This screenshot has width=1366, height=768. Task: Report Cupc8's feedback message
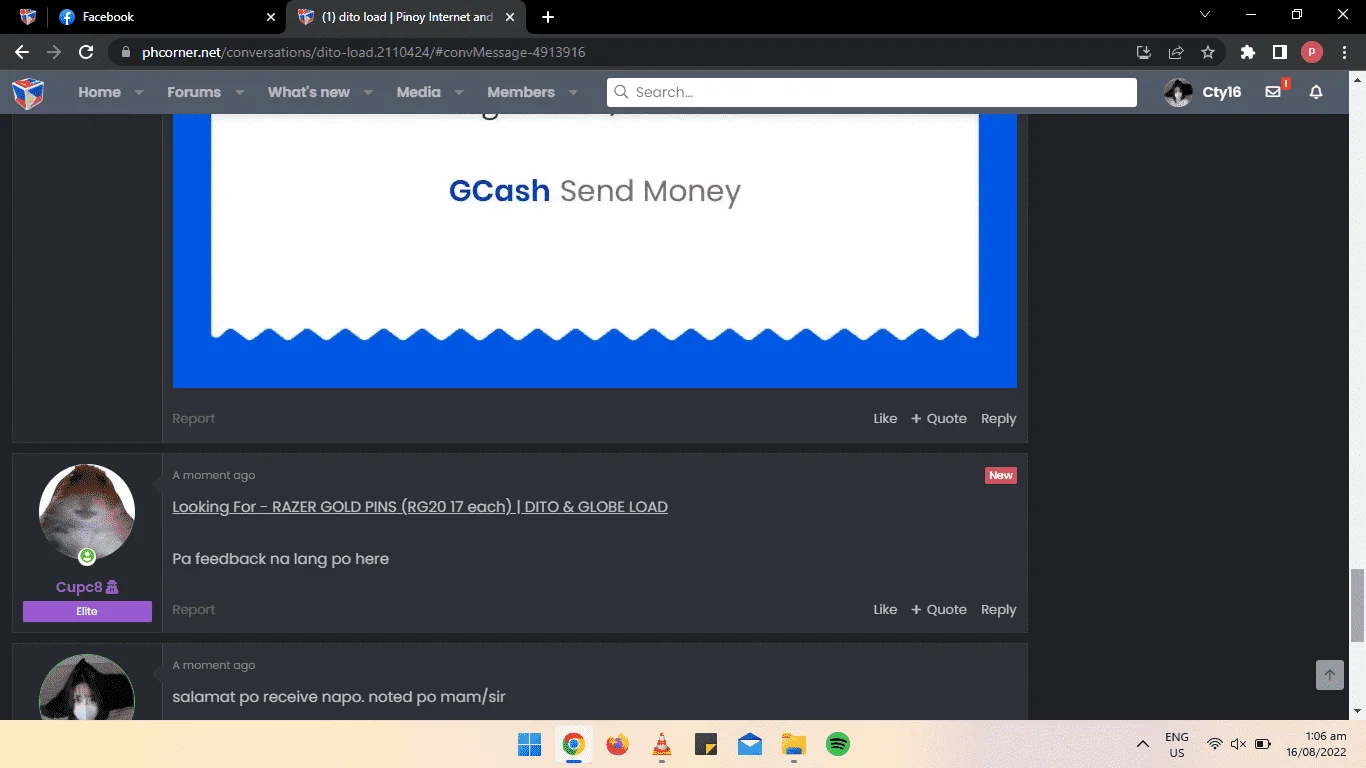193,610
